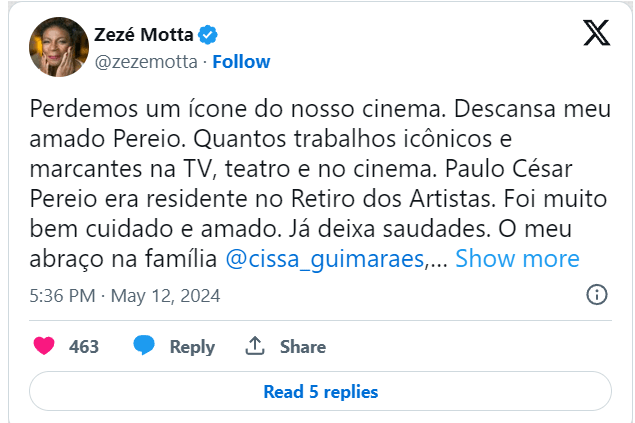Expand the post with Show more
Viewport: 635px width, 423px height.
pyautogui.click(x=517, y=259)
